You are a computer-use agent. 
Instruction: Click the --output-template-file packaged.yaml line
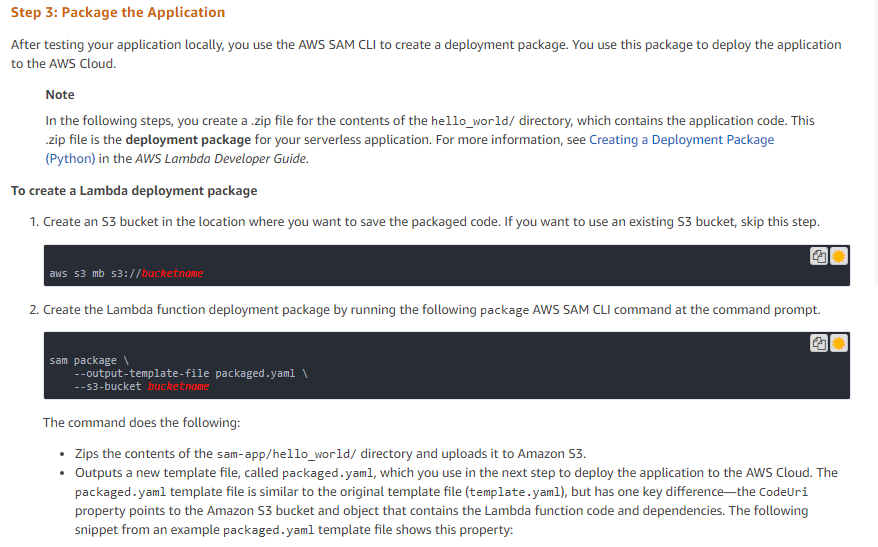tap(191, 373)
